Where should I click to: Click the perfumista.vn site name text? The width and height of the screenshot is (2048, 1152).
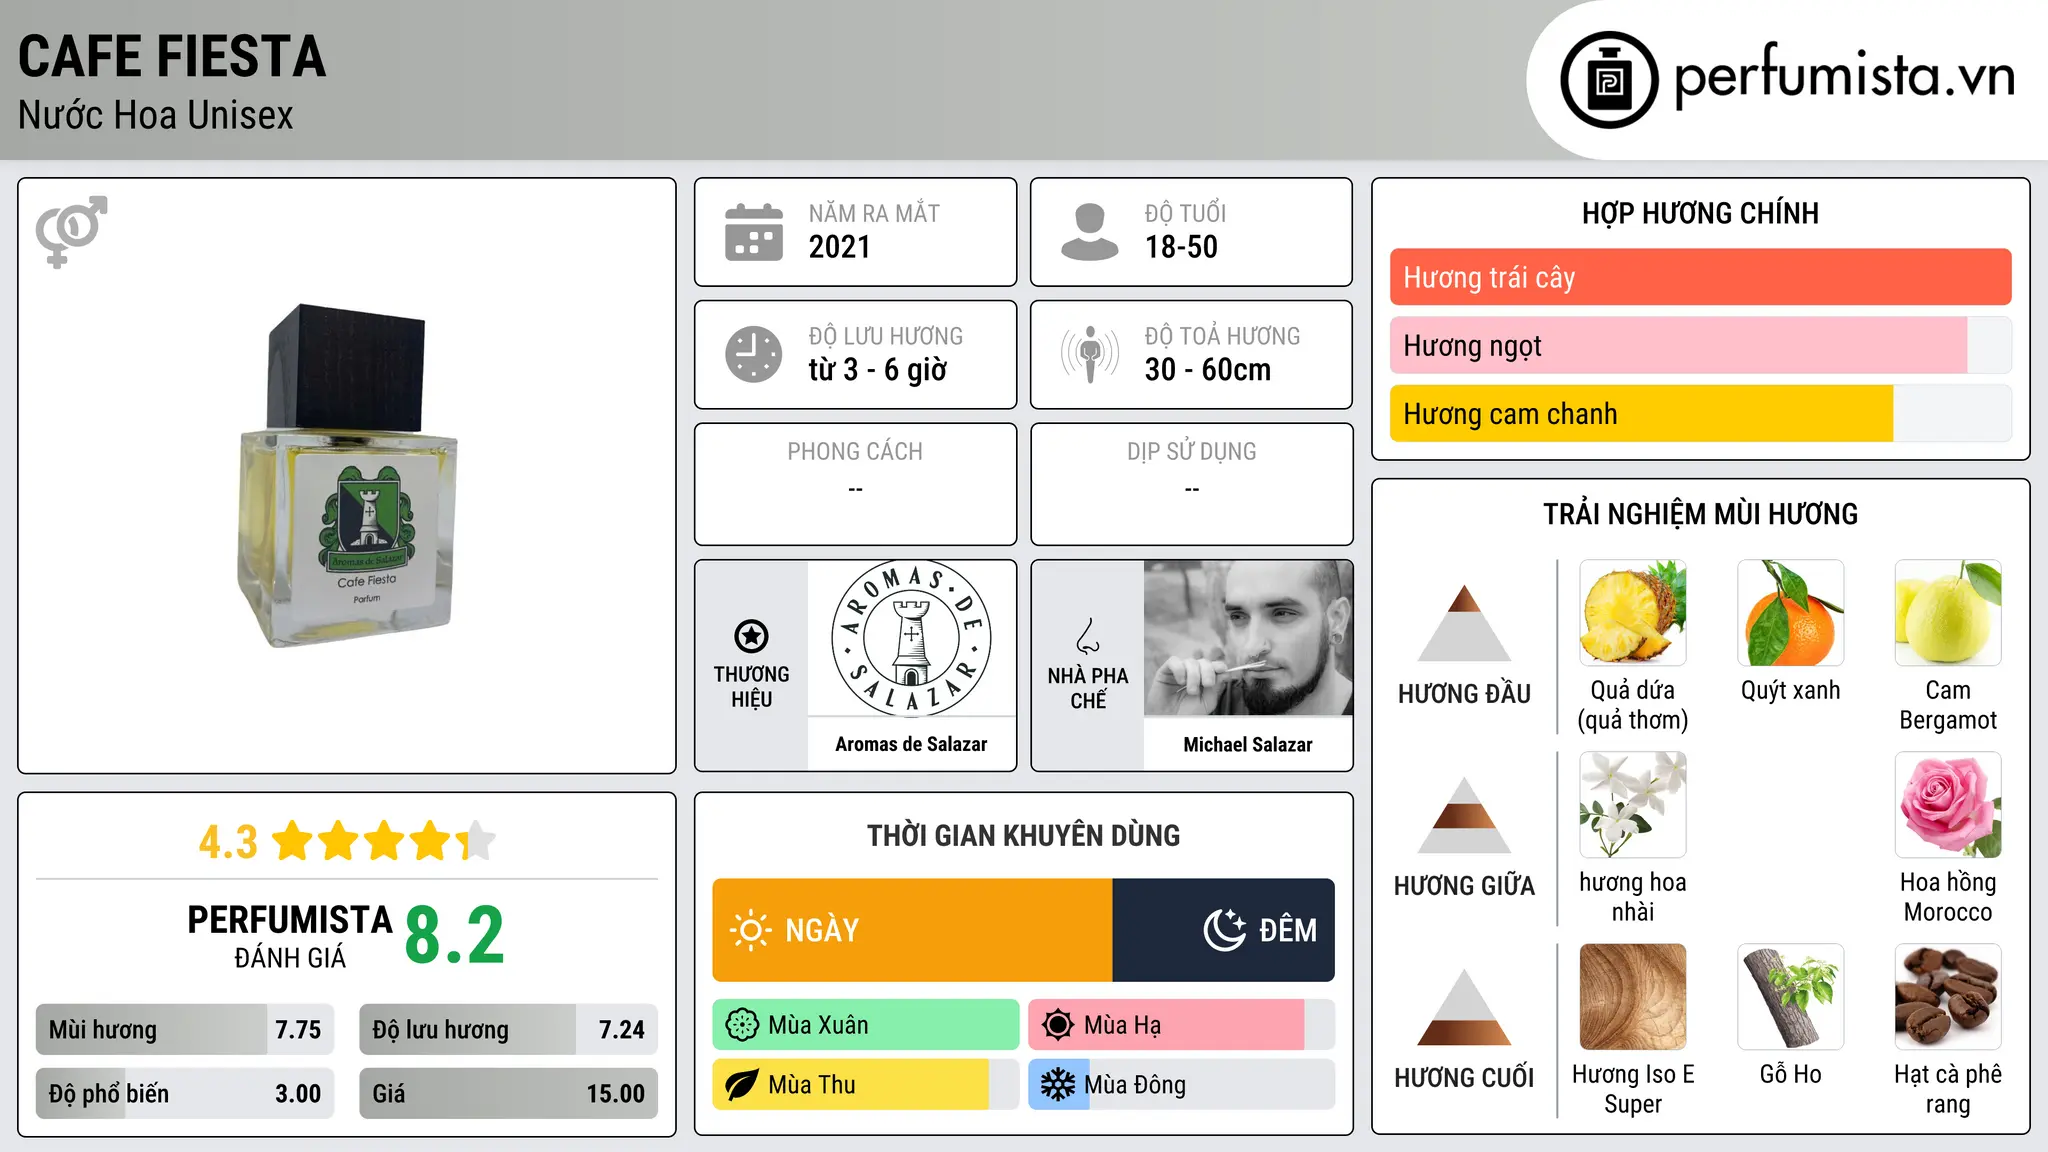(x=1844, y=76)
